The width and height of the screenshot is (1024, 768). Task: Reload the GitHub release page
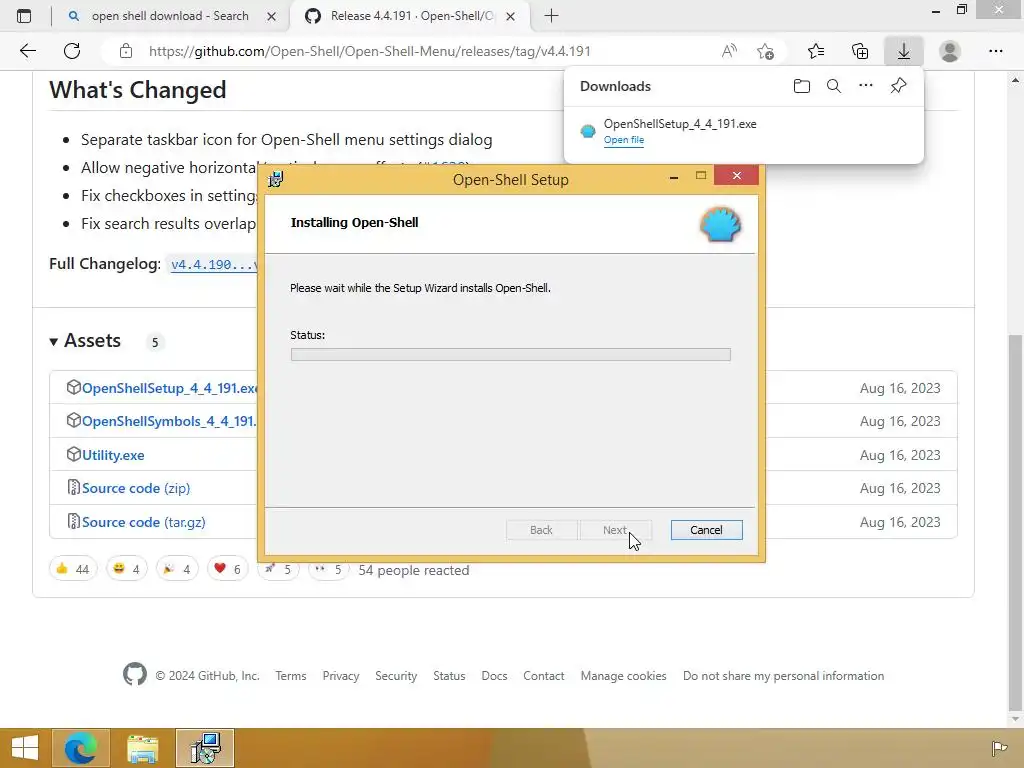[x=72, y=51]
